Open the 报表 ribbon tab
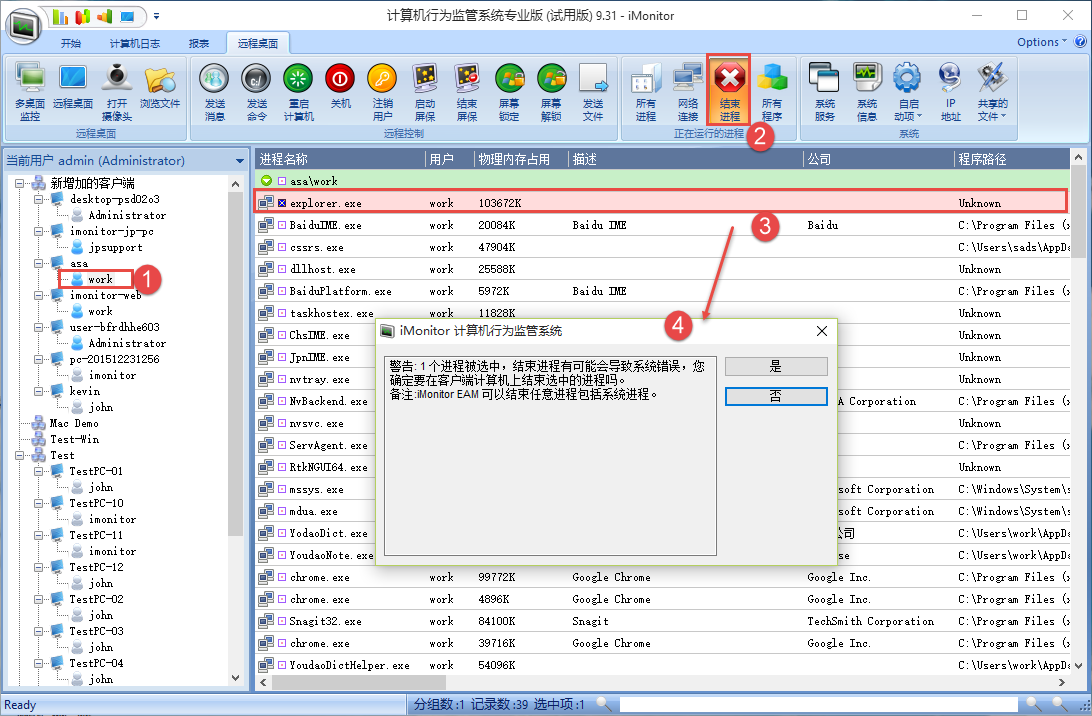Image resolution: width=1092 pixels, height=716 pixels. pyautogui.click(x=199, y=44)
